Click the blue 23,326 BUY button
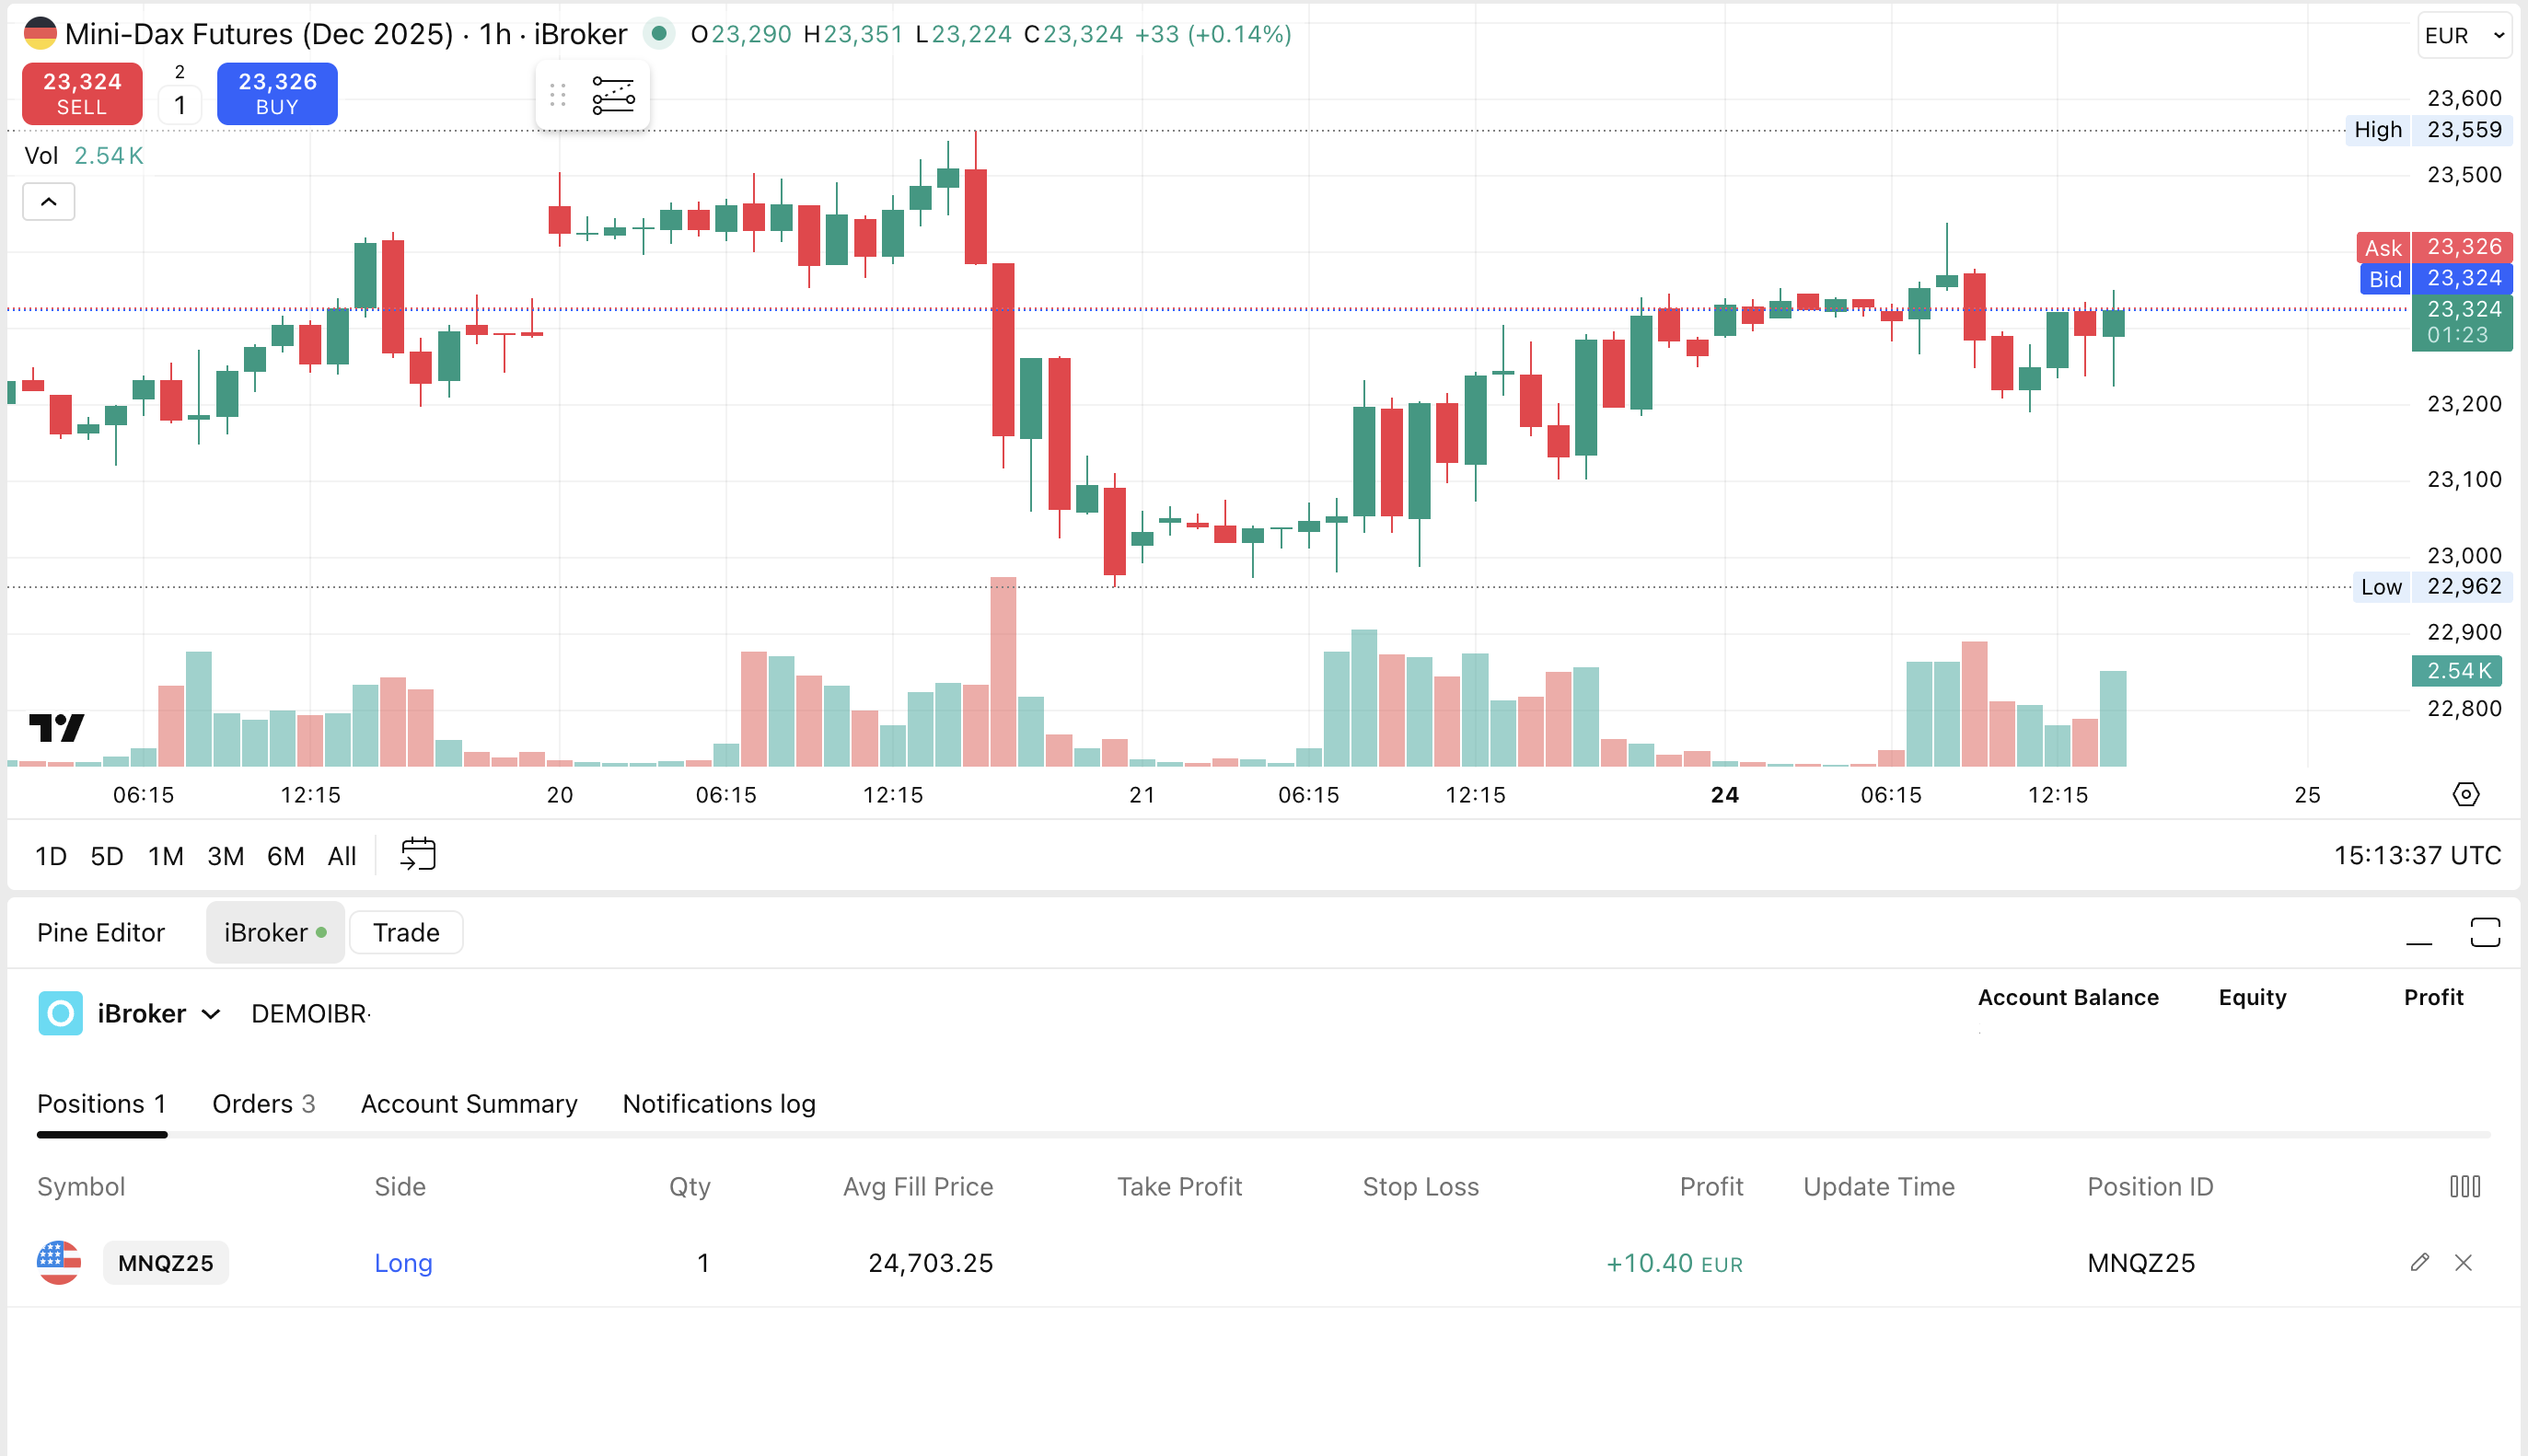 277,94
